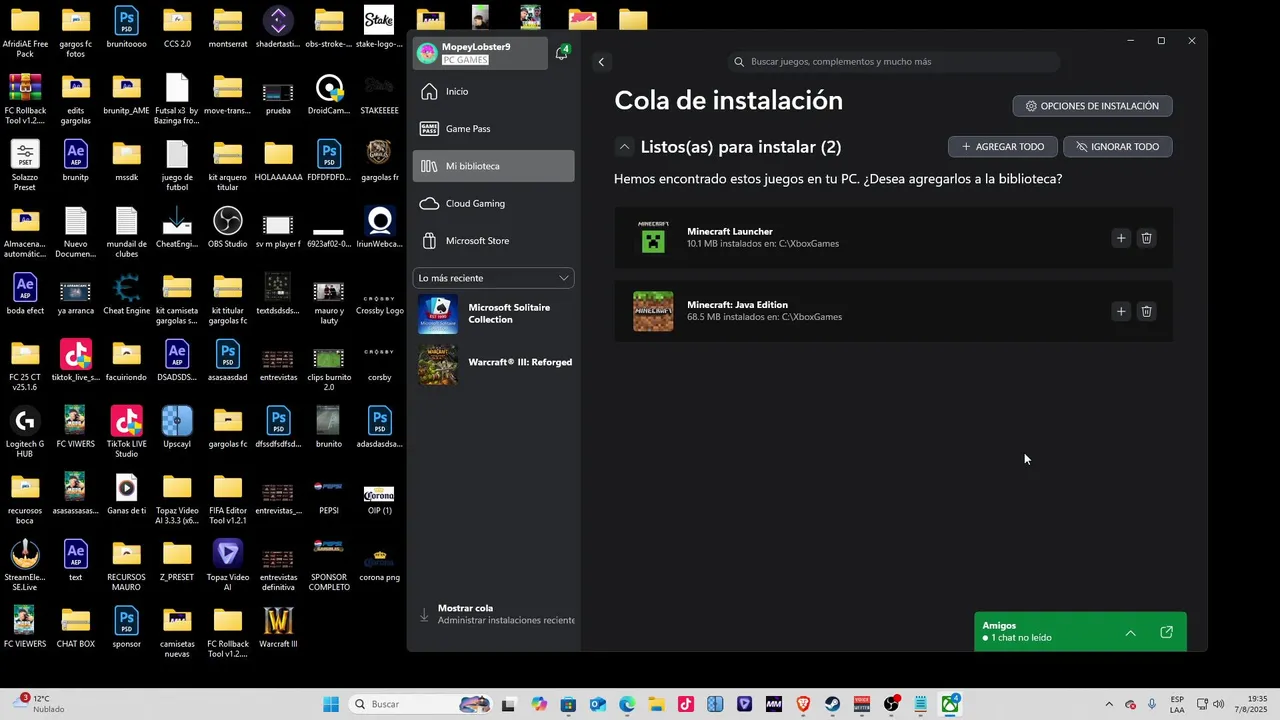Open Windows Start menu

[331, 704]
